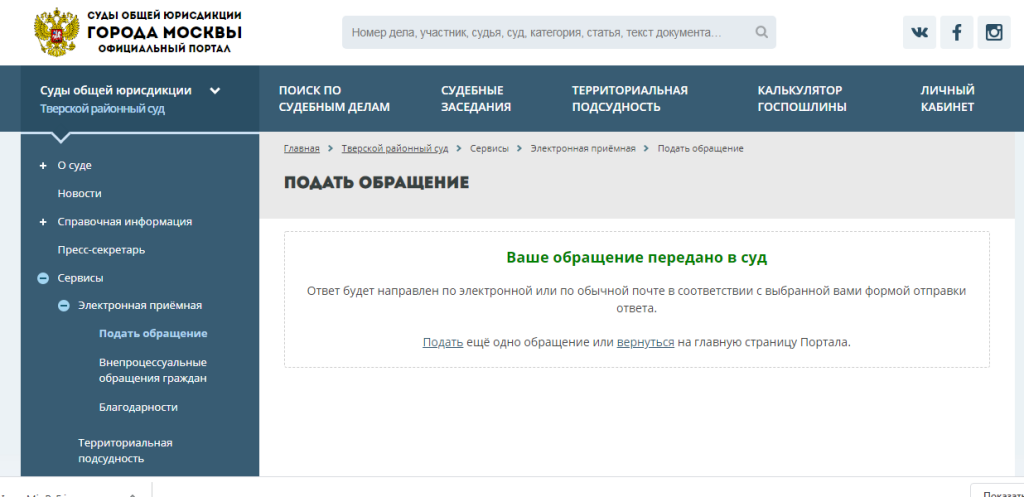Open the 'Суды общей юрисдикции' dropdown
This screenshot has height=497, width=1024.
214,91
